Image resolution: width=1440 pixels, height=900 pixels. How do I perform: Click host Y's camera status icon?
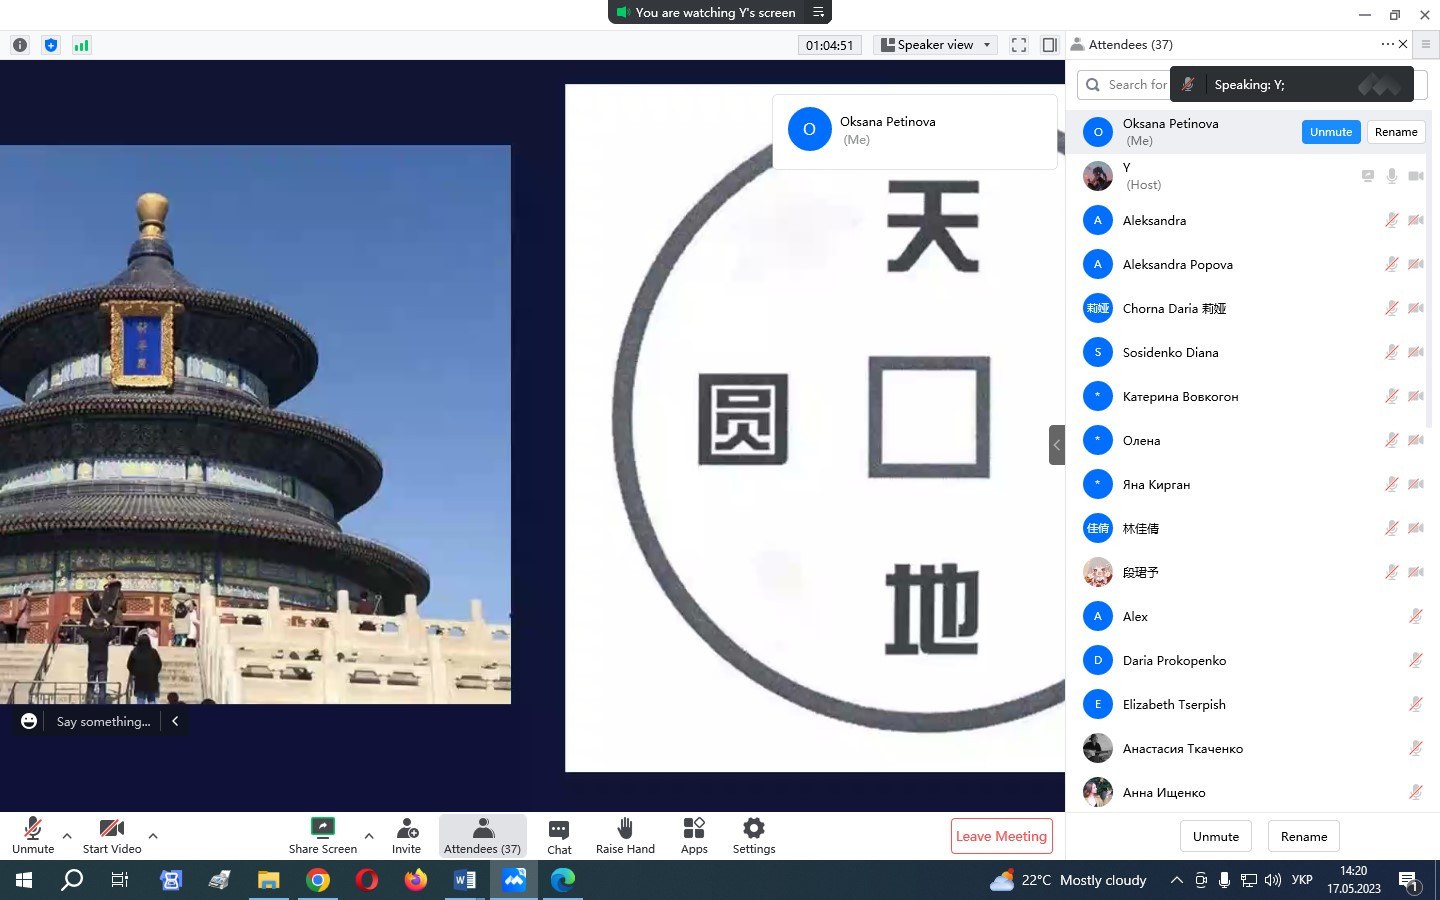coord(1416,176)
